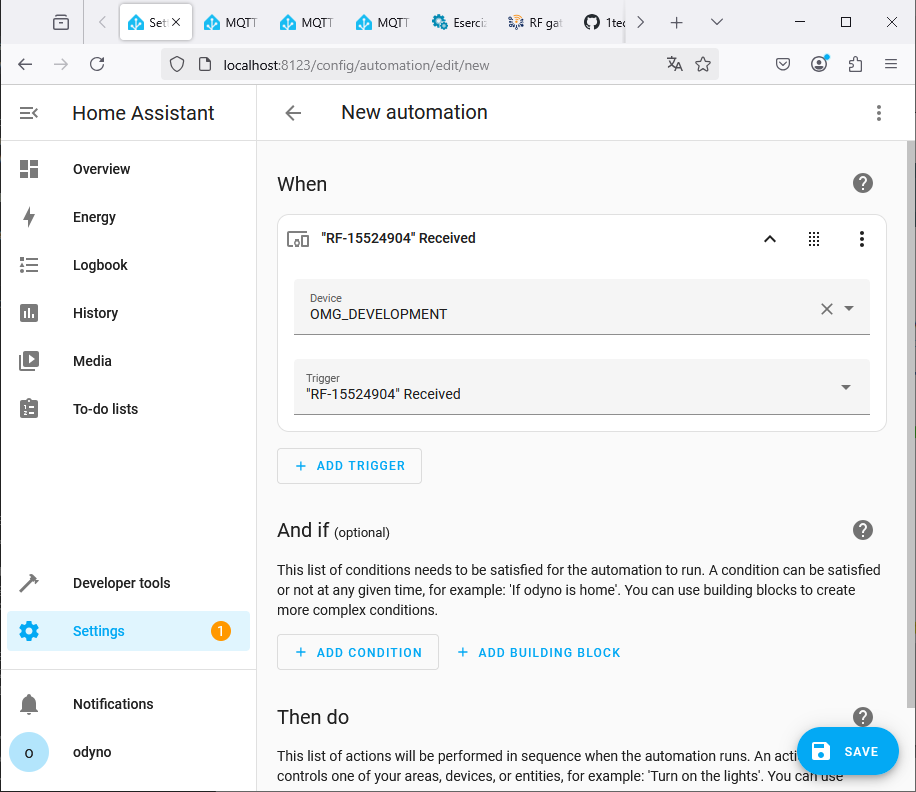Click the Add Trigger button
This screenshot has height=792, width=916.
pyautogui.click(x=349, y=466)
